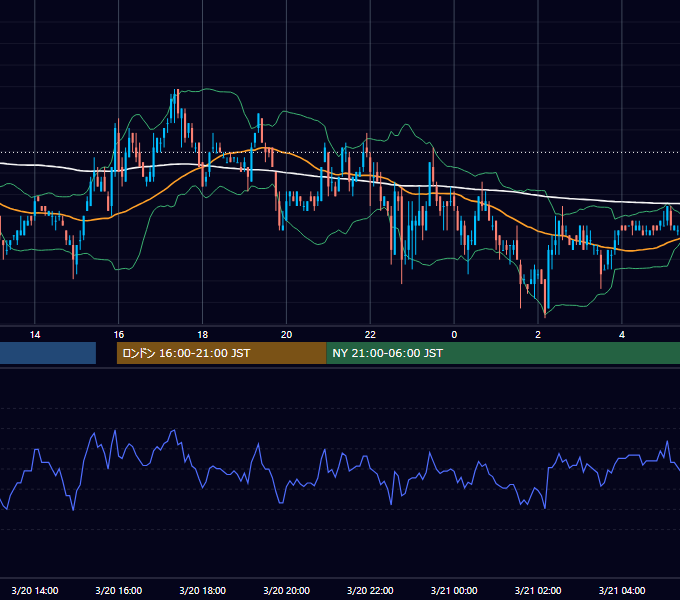Click the NY session bar 21:00-06:00 JST
680x600 pixels.
pyautogui.click(x=503, y=353)
